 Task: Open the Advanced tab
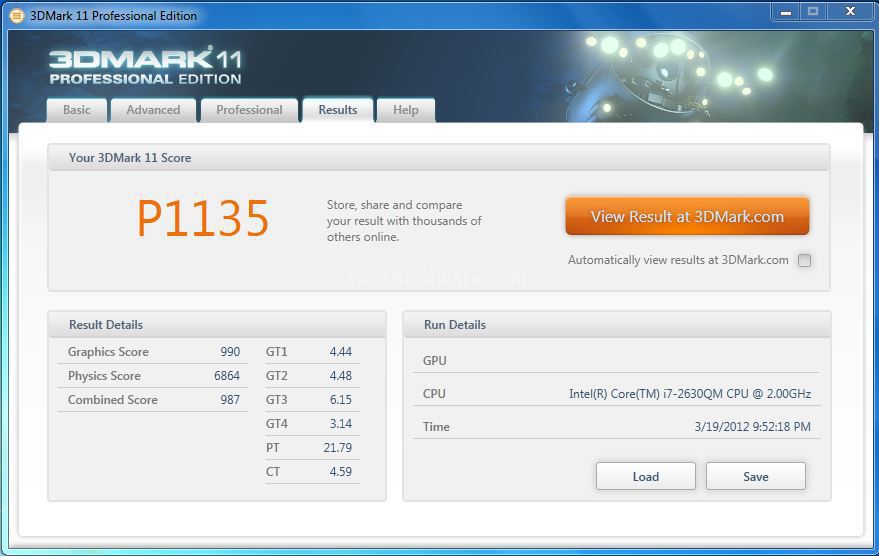[x=153, y=110]
